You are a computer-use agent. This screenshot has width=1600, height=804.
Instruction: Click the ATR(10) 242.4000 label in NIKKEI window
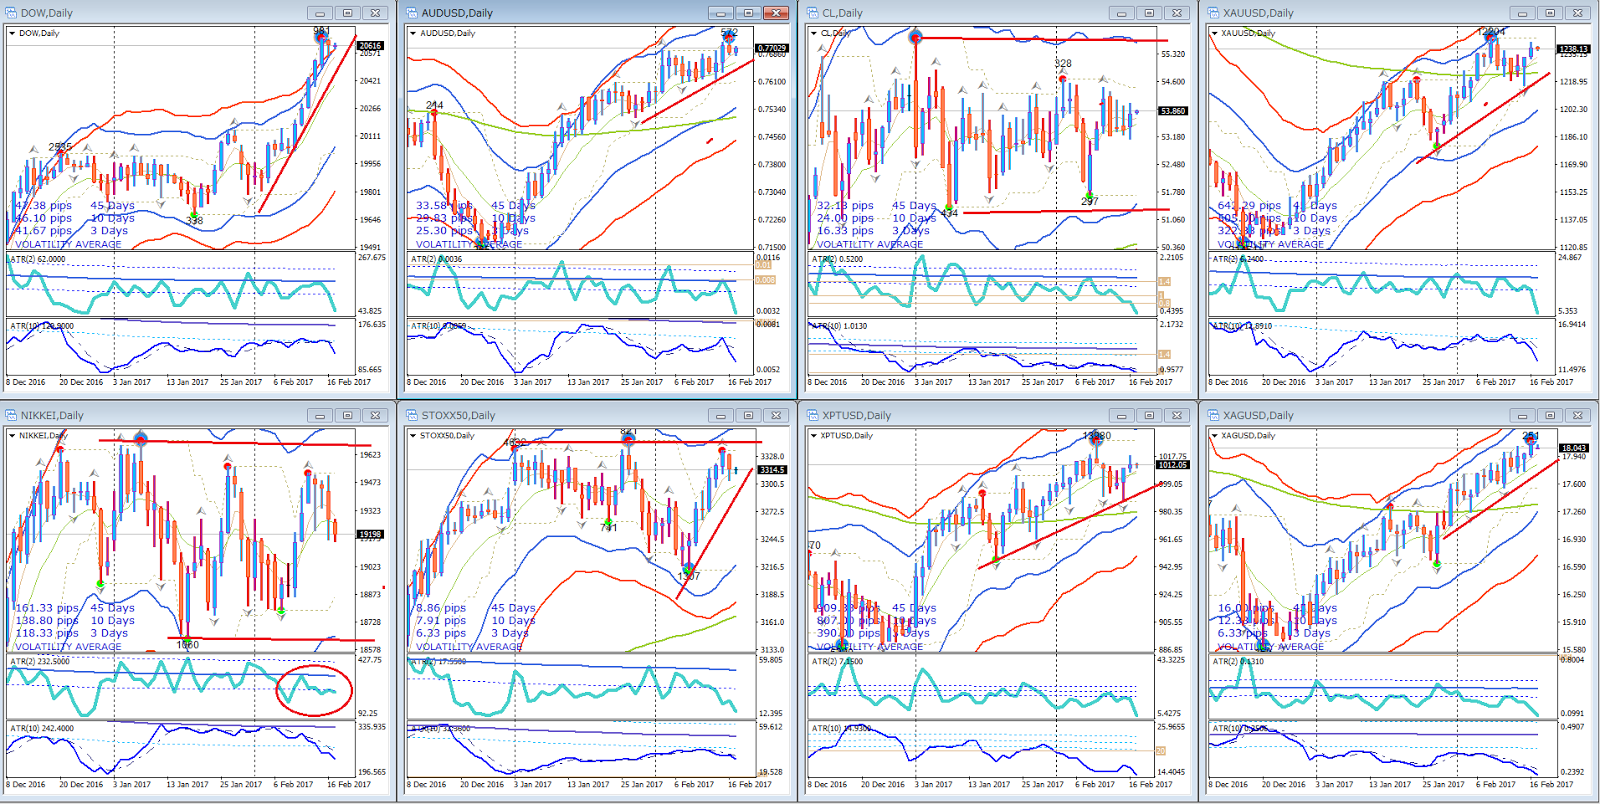point(43,728)
